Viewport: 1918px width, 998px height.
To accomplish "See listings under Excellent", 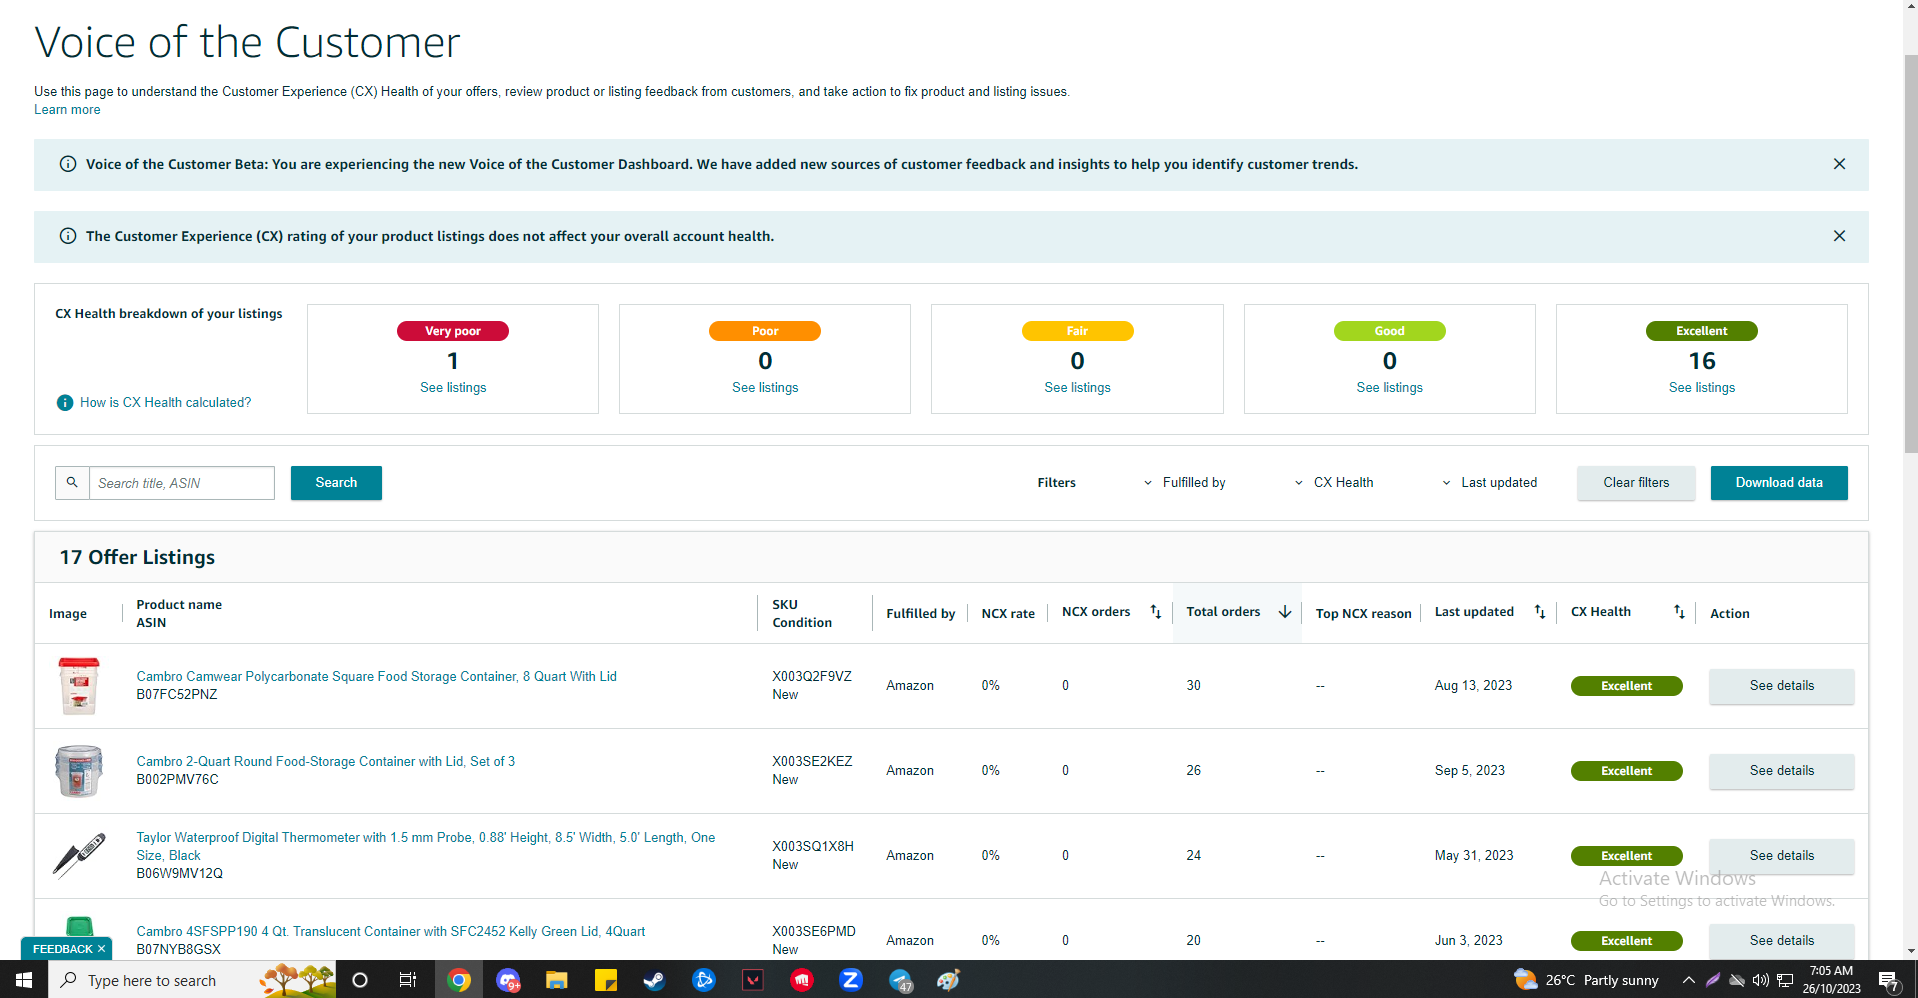I will [1701, 387].
